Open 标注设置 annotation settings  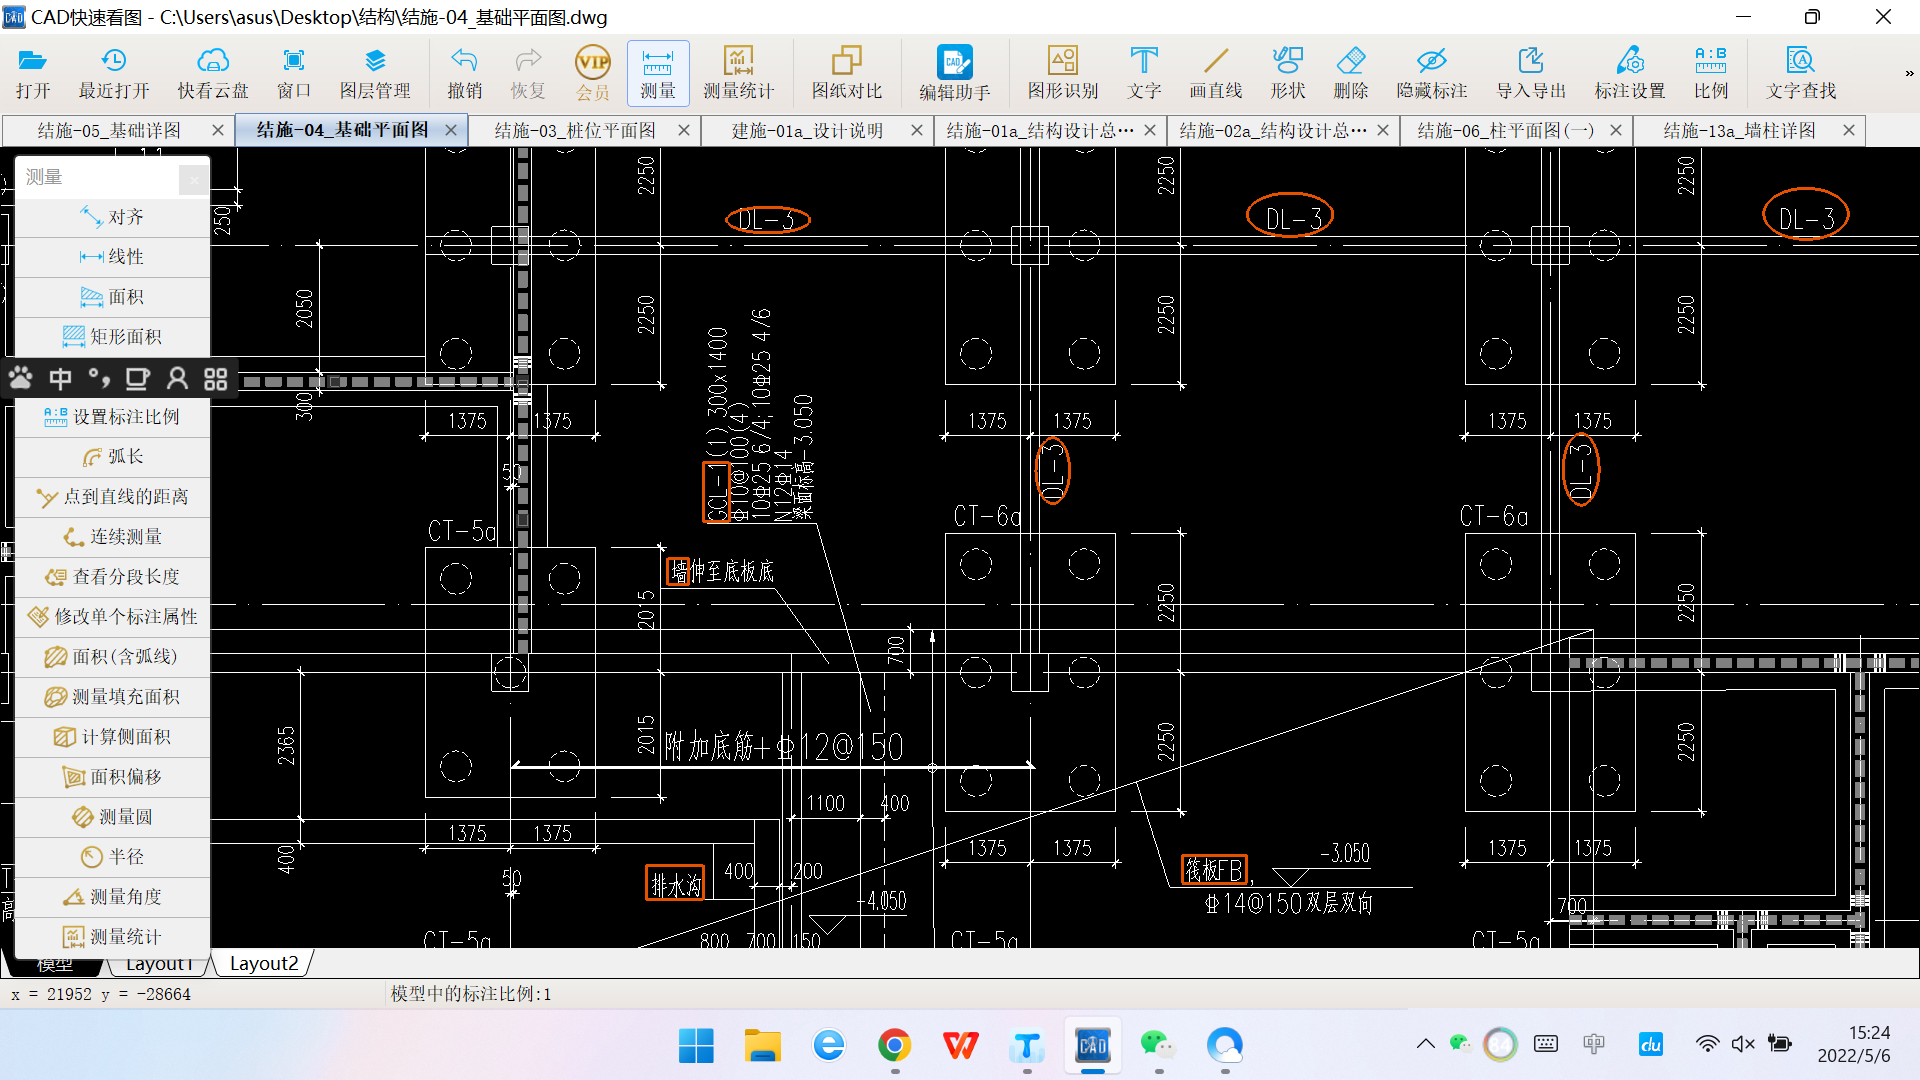pyautogui.click(x=1630, y=74)
